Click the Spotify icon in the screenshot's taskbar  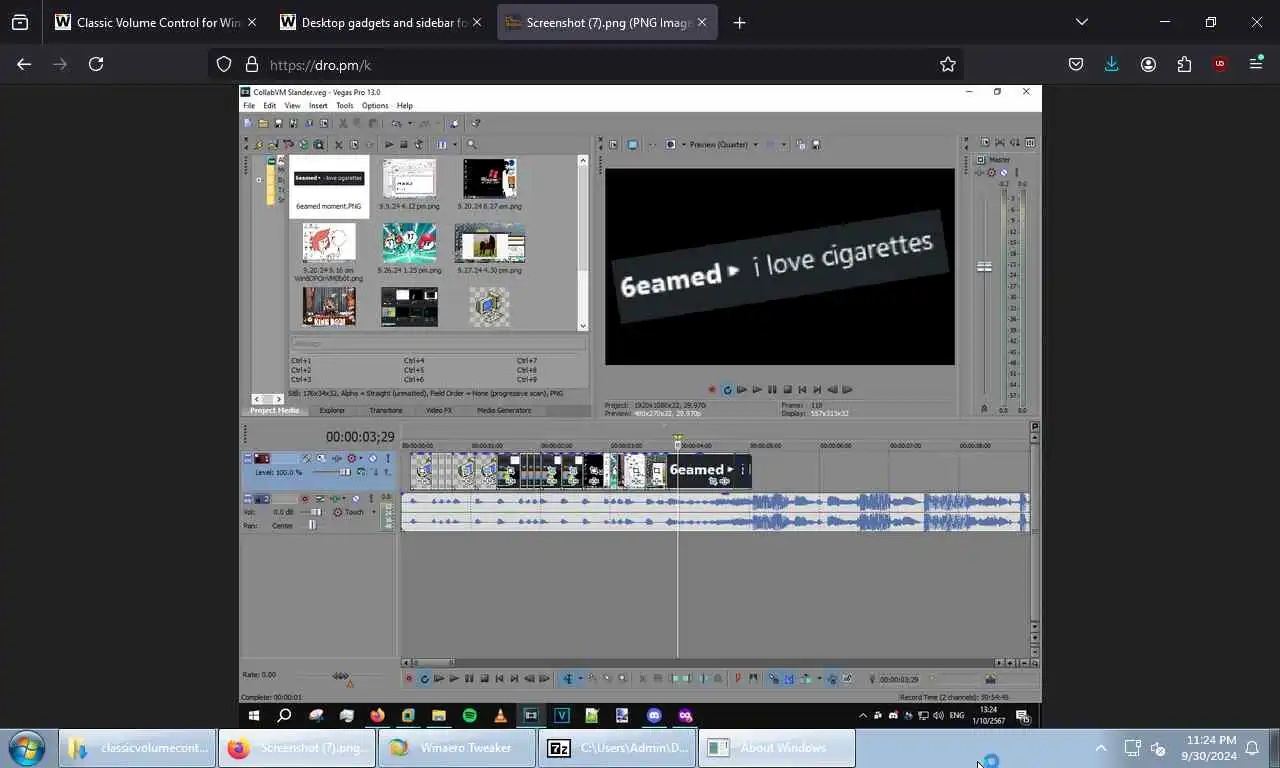click(469, 715)
